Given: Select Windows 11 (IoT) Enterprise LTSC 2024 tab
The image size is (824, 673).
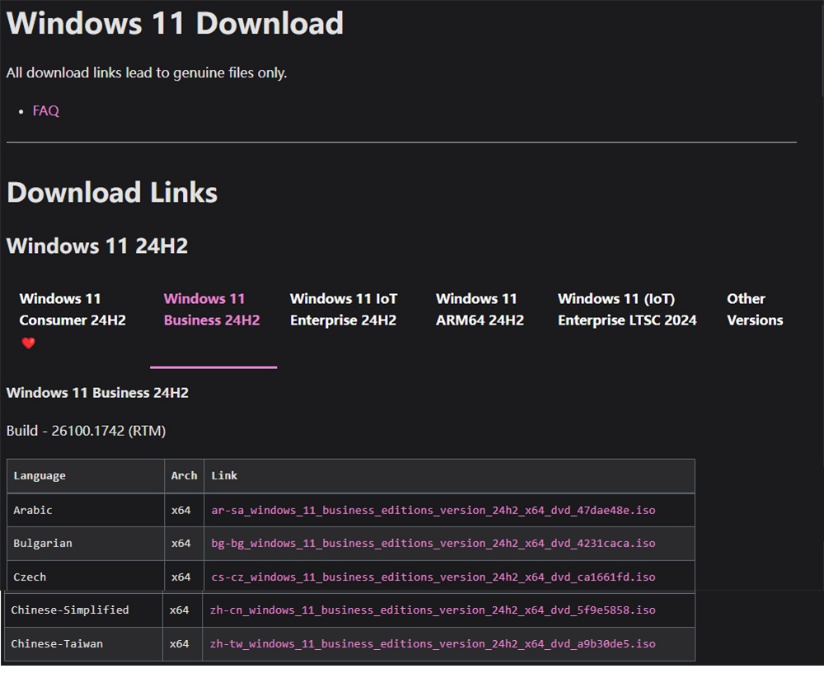Looking at the screenshot, I should pyautogui.click(x=627, y=309).
